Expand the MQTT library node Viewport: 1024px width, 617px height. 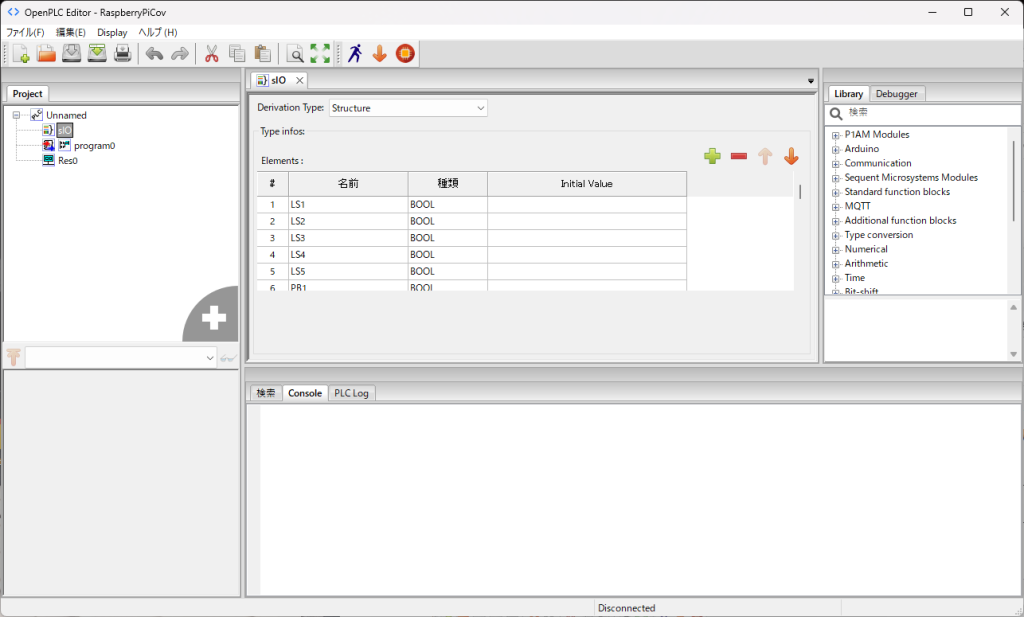pos(835,207)
